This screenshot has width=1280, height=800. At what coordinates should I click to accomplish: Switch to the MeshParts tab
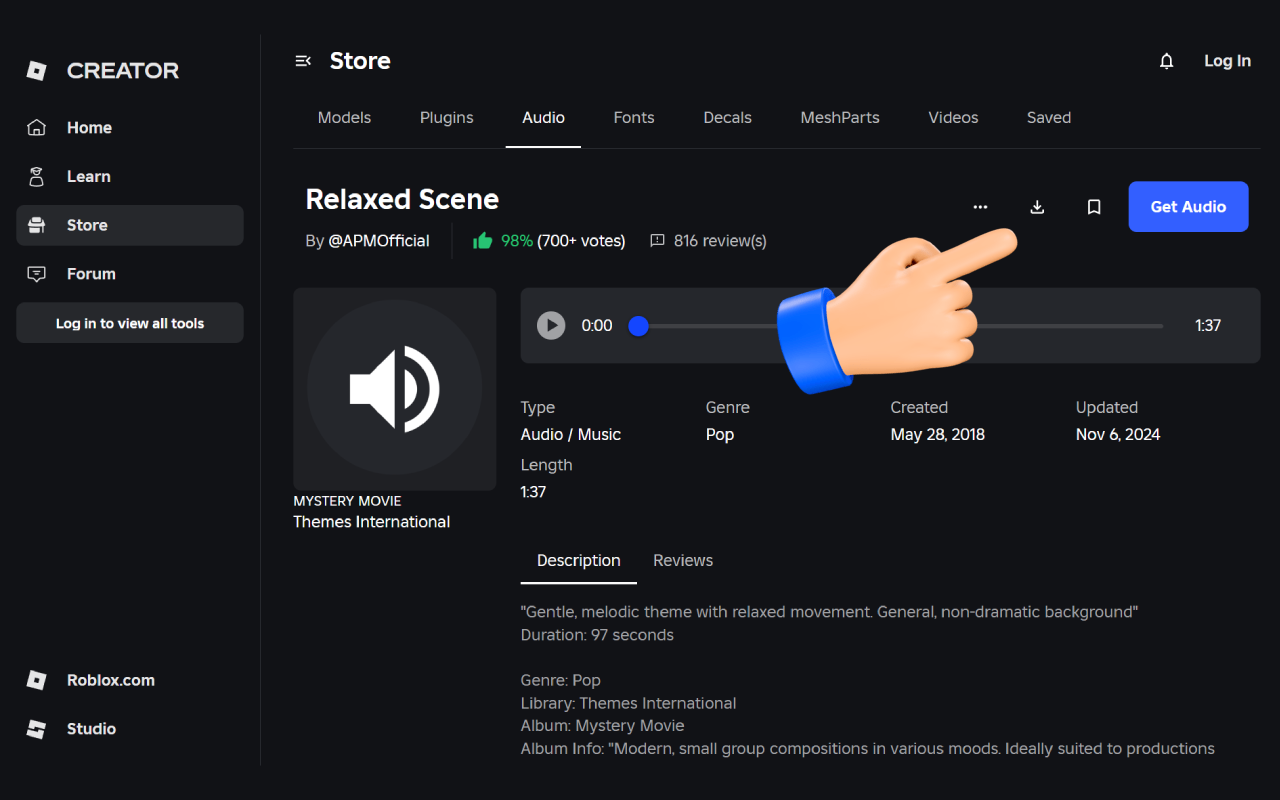click(x=840, y=118)
